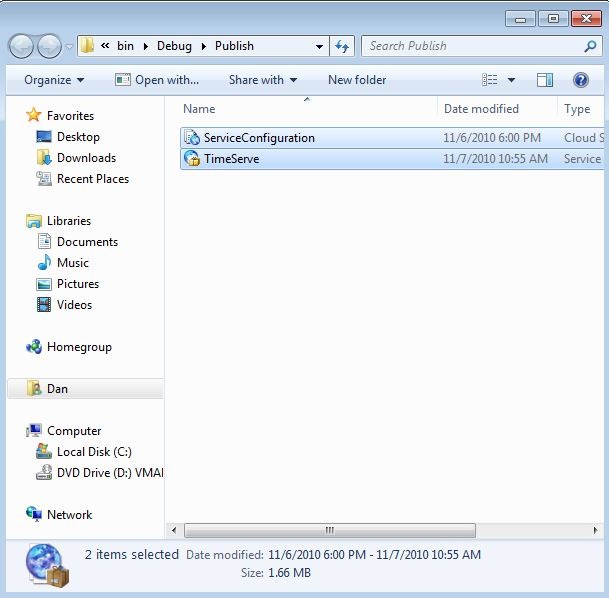Click the Computer monitor icon
This screenshot has height=598, width=609.
click(x=34, y=430)
